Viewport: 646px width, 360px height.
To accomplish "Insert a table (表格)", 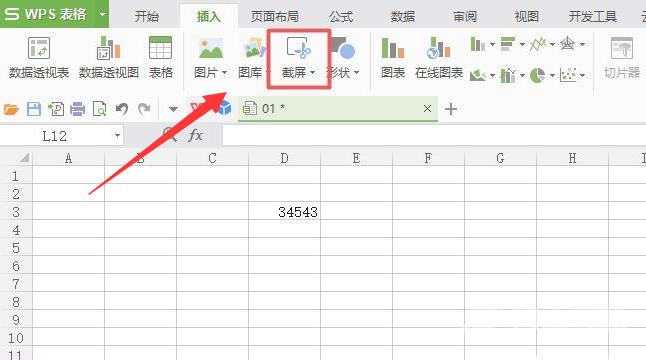I will [160, 58].
